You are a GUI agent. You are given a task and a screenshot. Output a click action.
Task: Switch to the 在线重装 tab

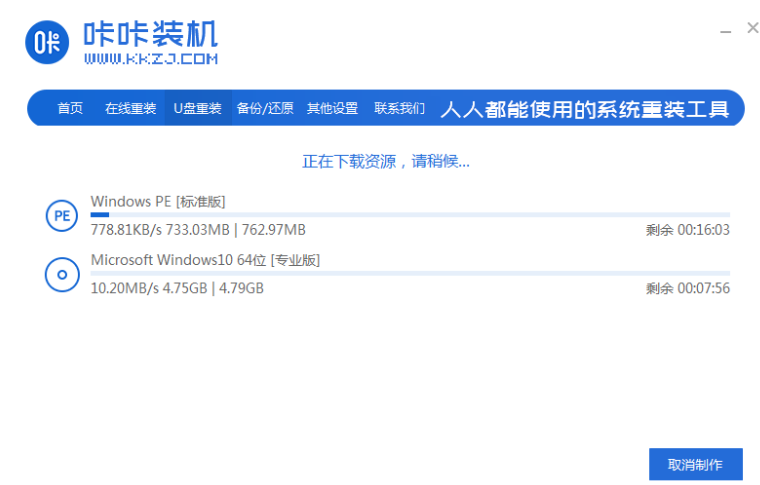130,108
